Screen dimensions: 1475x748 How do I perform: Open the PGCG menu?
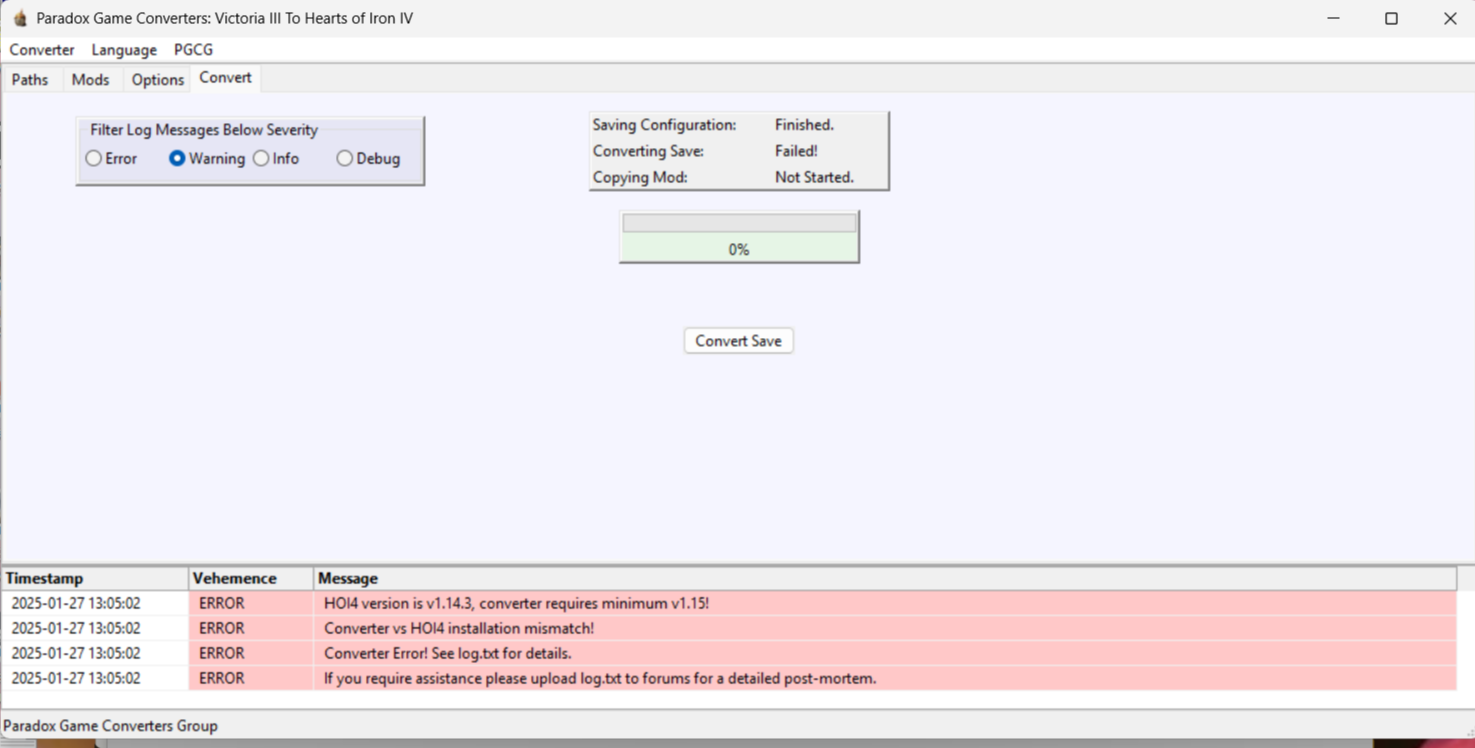[x=193, y=50]
